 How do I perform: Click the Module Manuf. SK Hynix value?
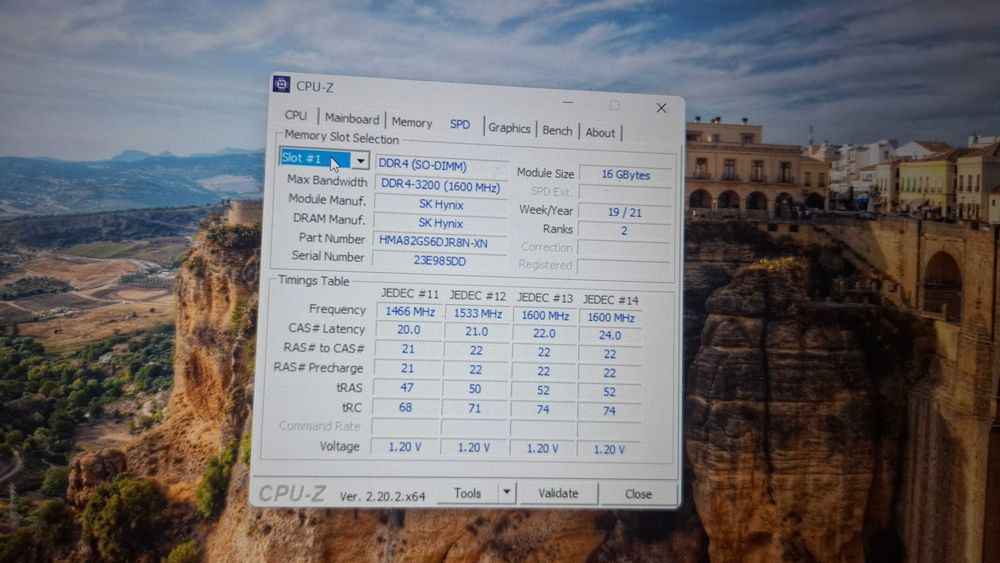(441, 205)
